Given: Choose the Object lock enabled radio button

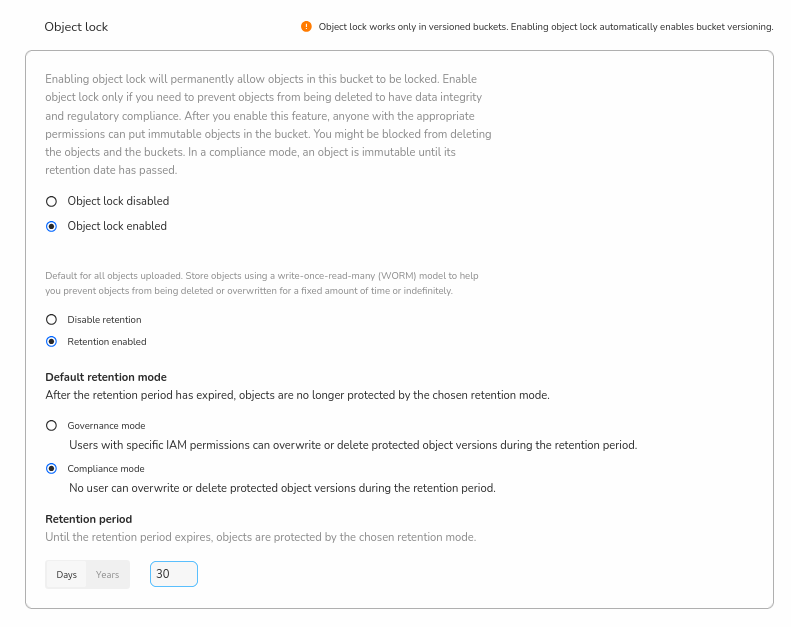Looking at the screenshot, I should [x=52, y=226].
